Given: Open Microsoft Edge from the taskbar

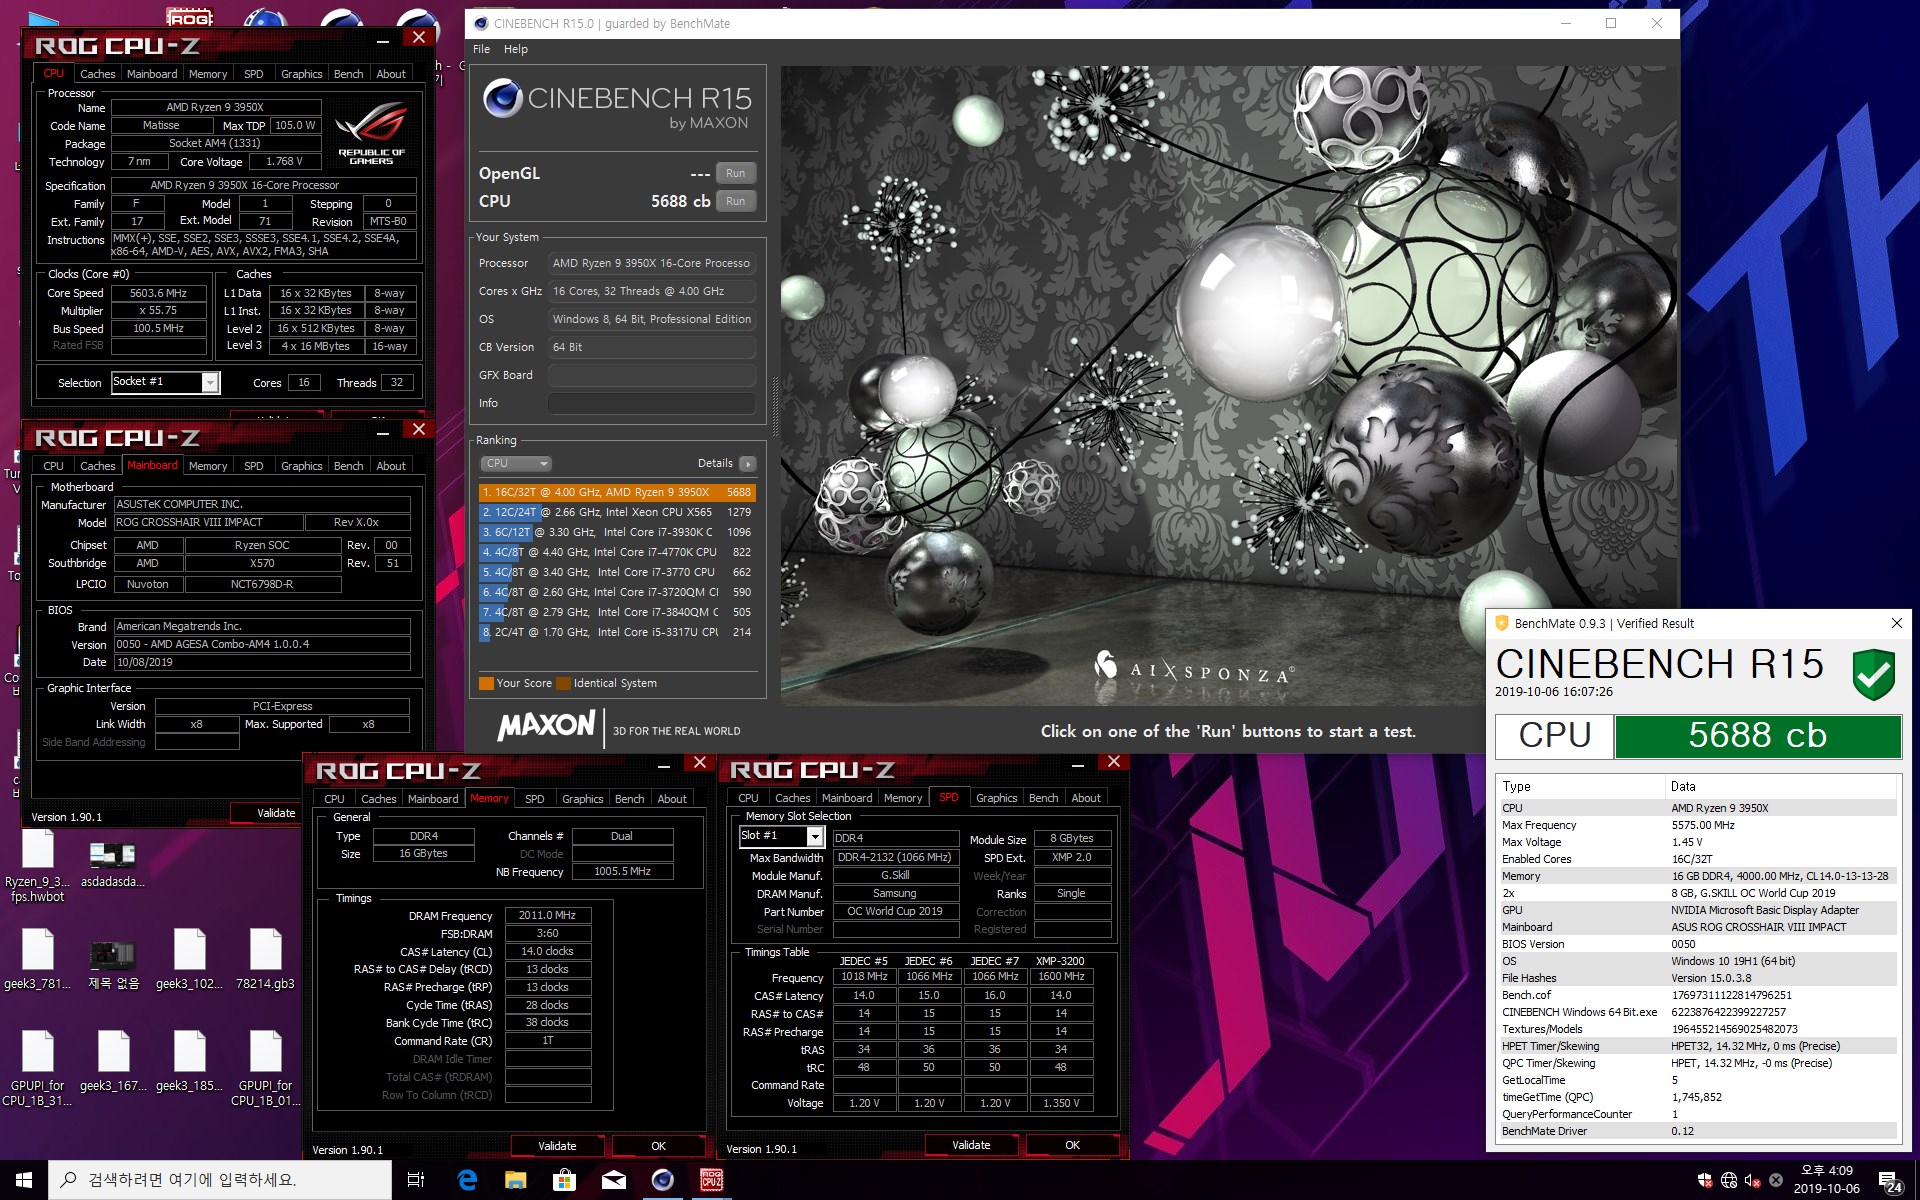Looking at the screenshot, I should tap(467, 1180).
